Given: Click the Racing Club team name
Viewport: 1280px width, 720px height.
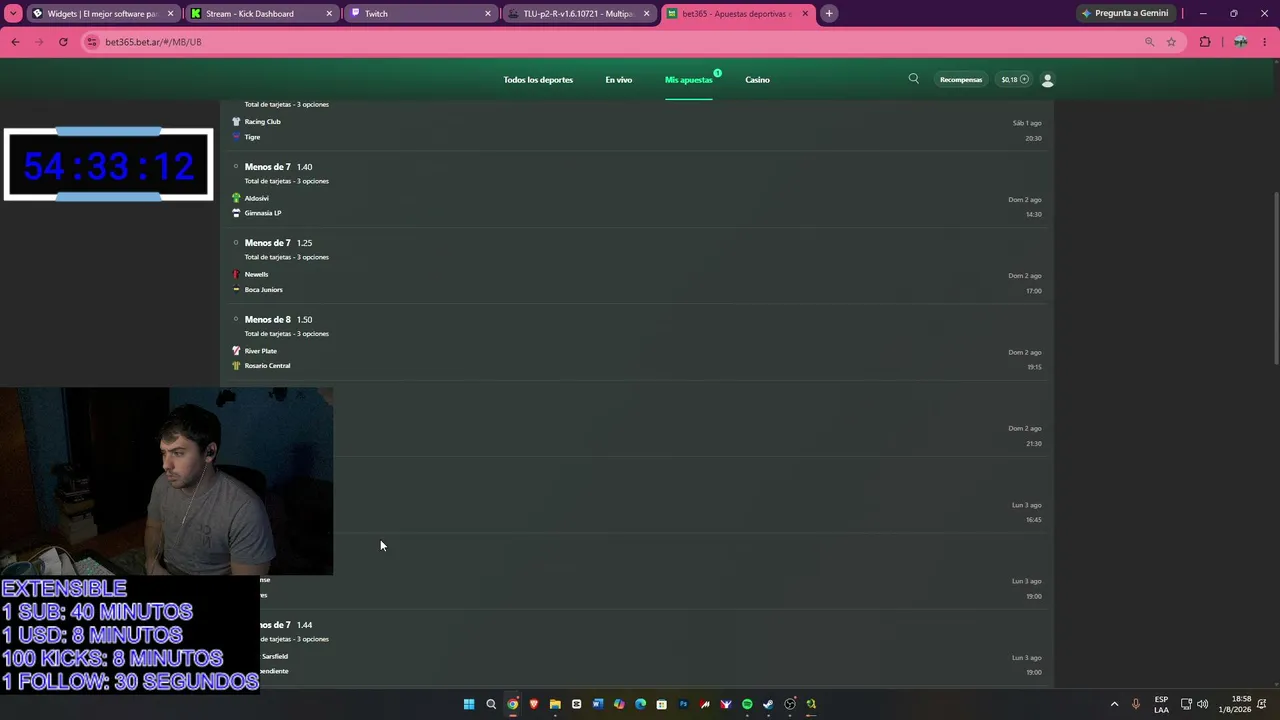Looking at the screenshot, I should 262,122.
